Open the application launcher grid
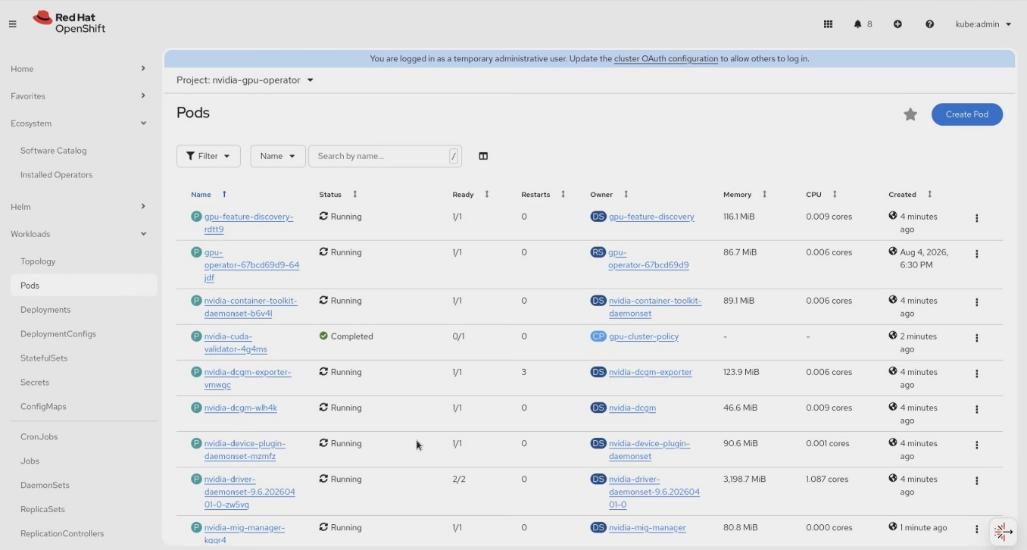The image size is (1027, 550). coord(828,24)
